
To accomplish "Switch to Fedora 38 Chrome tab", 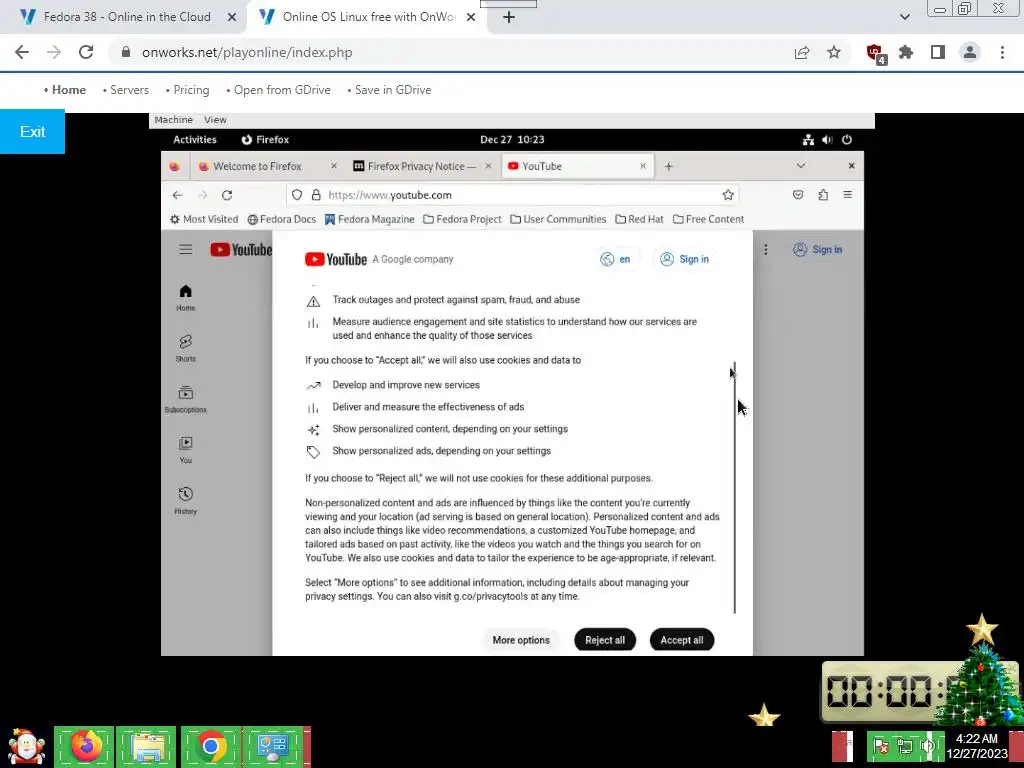I will click(127, 17).
